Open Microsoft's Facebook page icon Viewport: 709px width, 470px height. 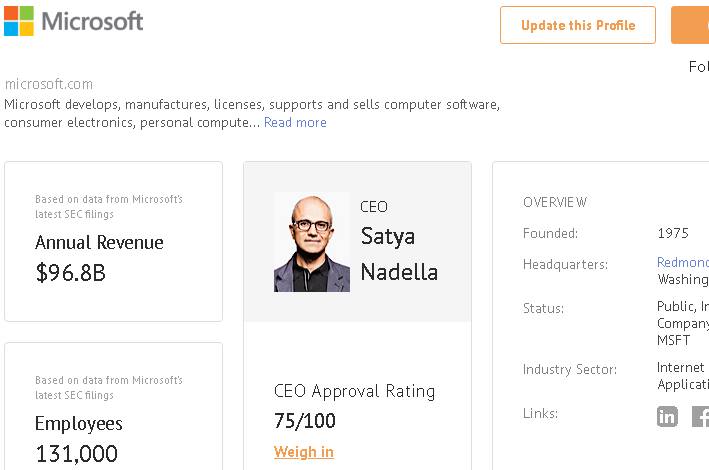coord(700,416)
